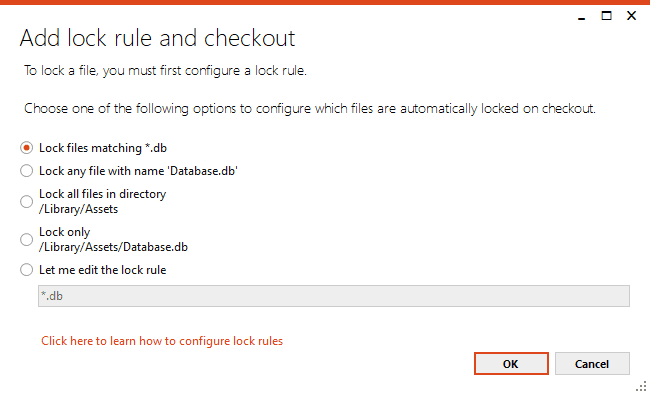Click the '/Library/Assets/Database.db' path text
Image resolution: width=650 pixels, height=395 pixels.
(113, 247)
